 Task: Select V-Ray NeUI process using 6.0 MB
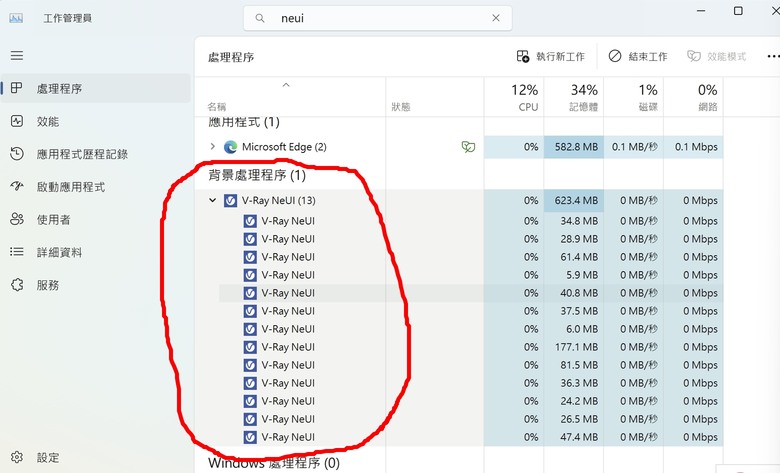click(471, 329)
